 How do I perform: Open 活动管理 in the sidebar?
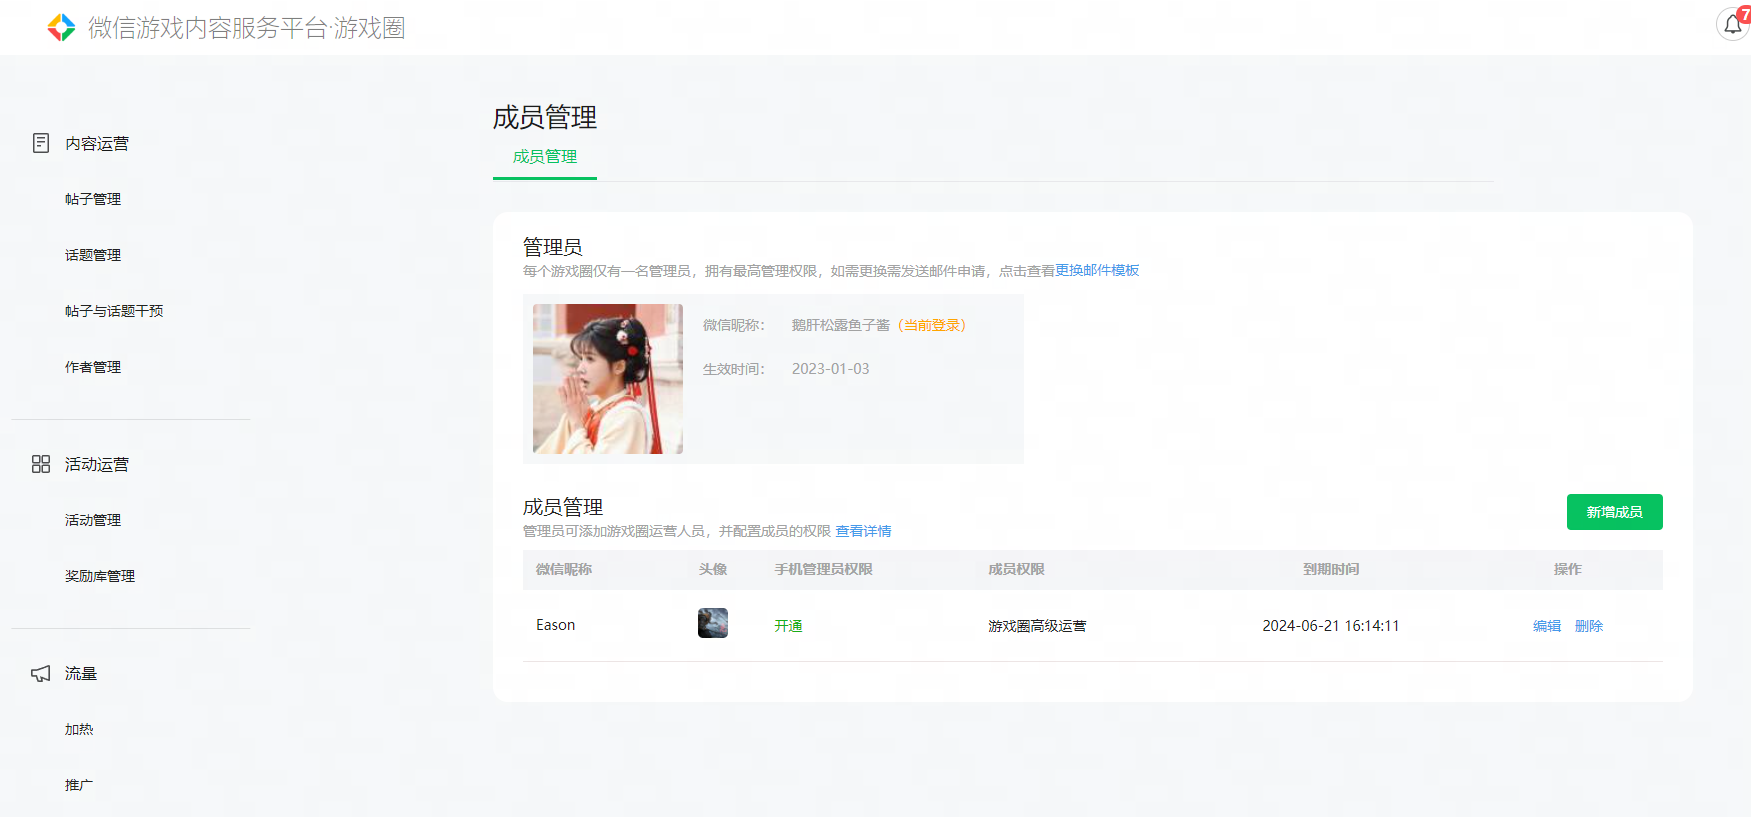tap(93, 520)
